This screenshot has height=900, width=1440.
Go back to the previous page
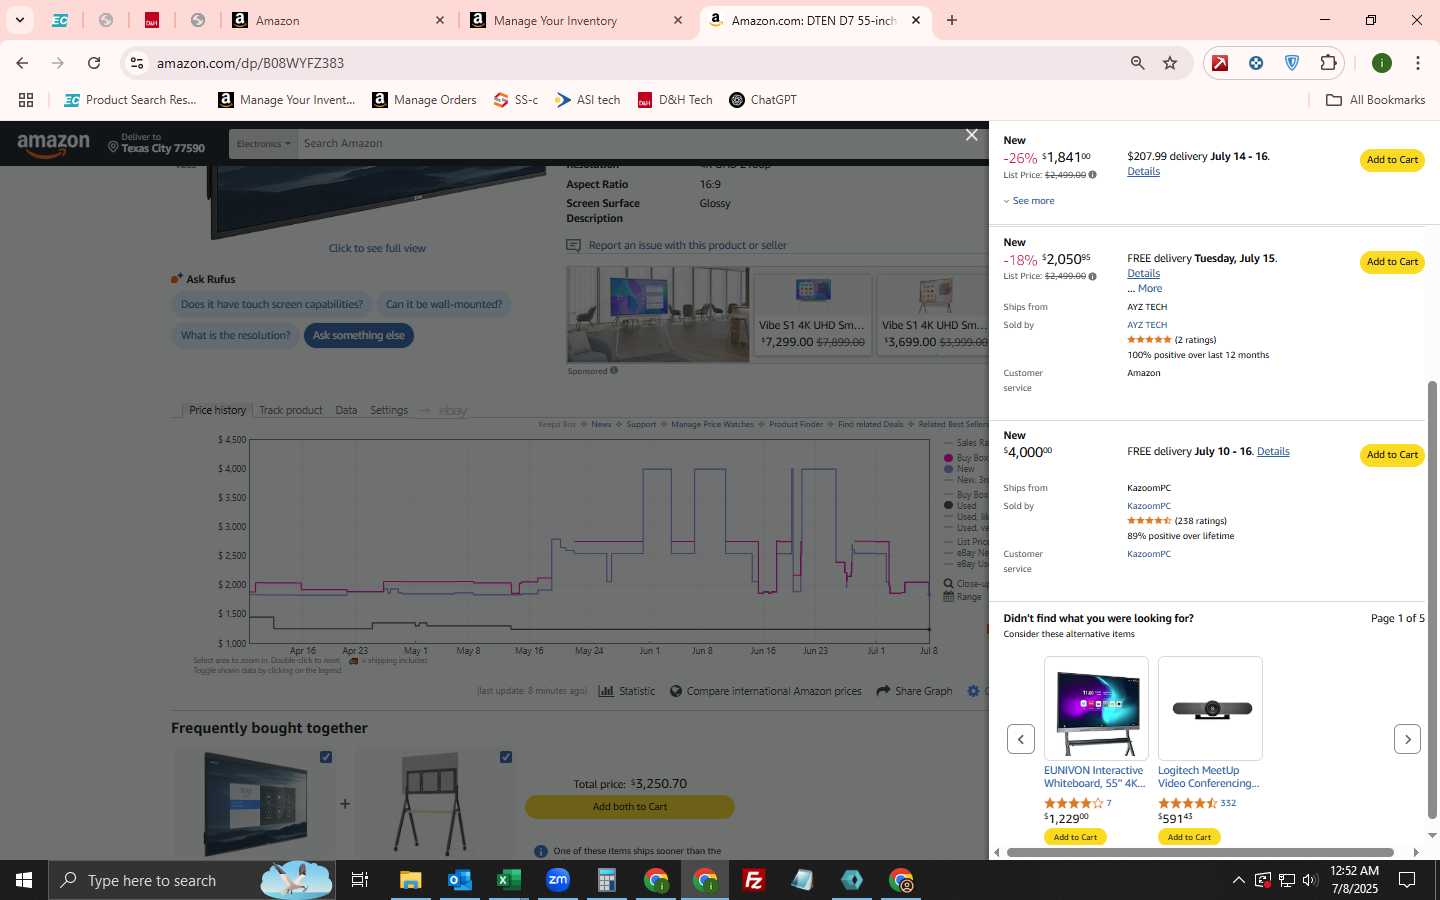(x=22, y=63)
